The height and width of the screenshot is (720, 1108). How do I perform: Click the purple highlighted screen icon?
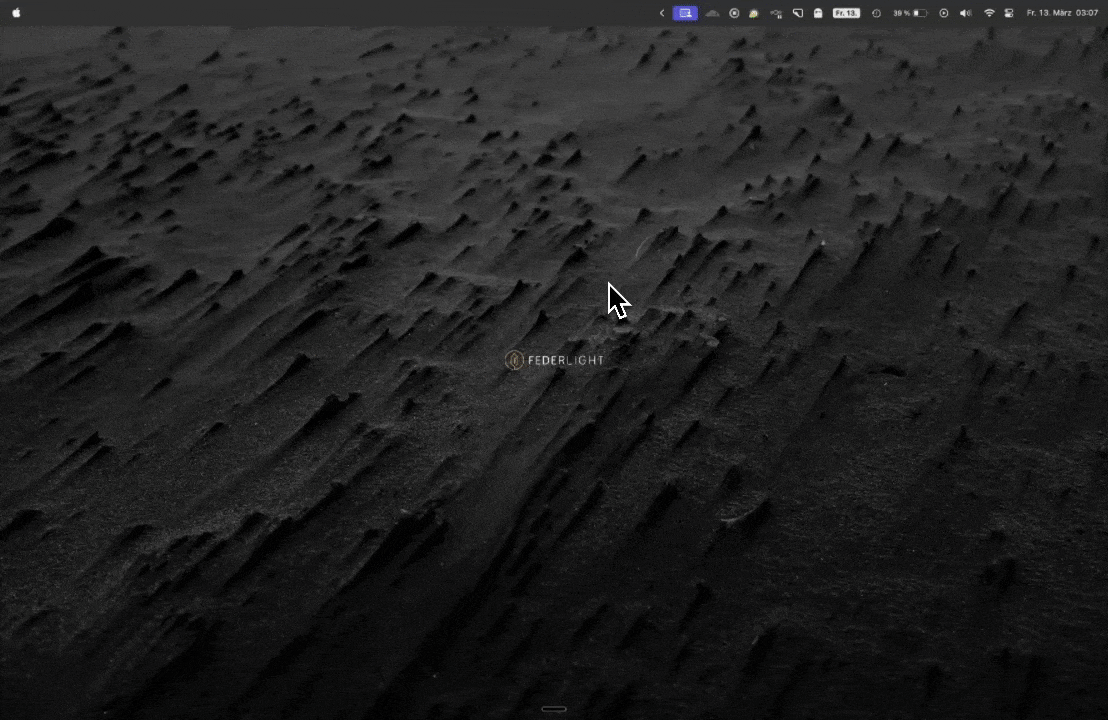[685, 13]
